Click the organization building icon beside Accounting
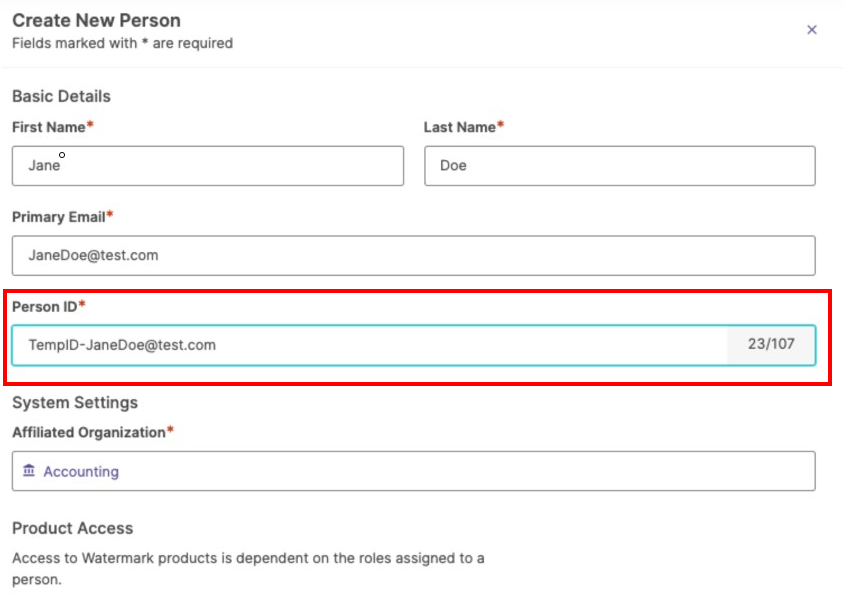This screenshot has width=843, height=605. pyautogui.click(x=29, y=471)
